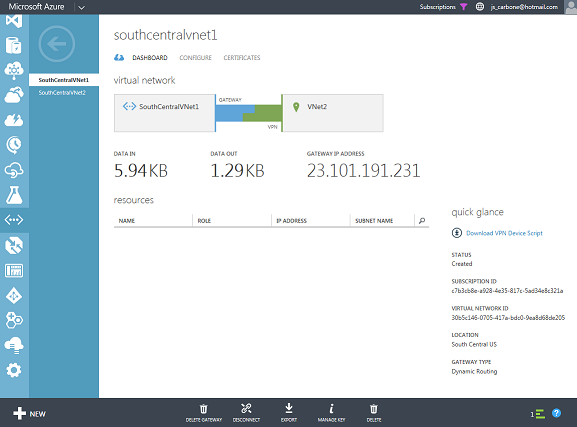Click the South Central US location text
Image resolution: width=577 pixels, height=427 pixels.
tap(474, 345)
